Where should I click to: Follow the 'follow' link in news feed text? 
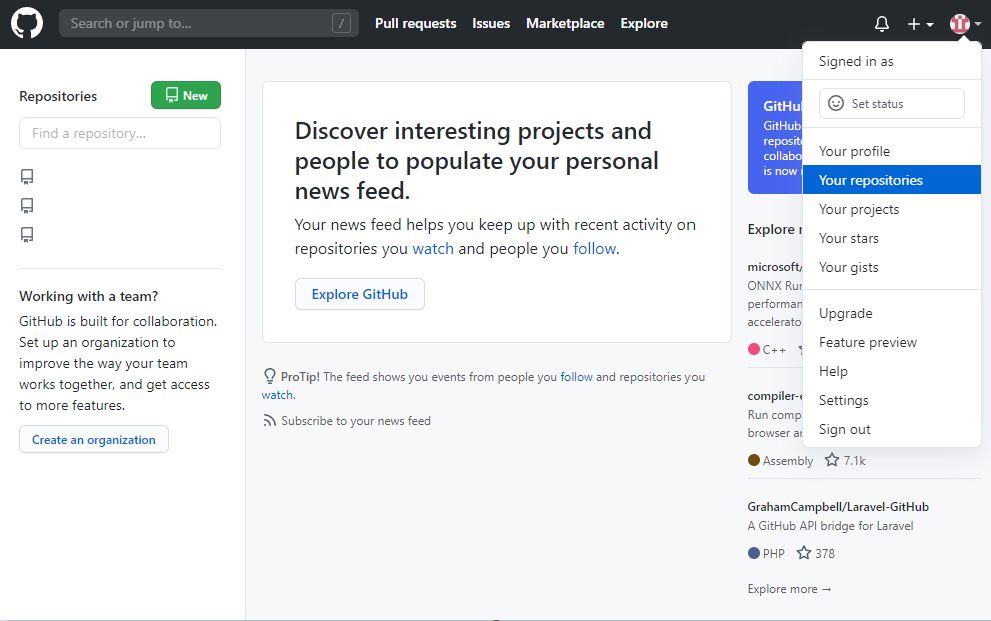594,249
